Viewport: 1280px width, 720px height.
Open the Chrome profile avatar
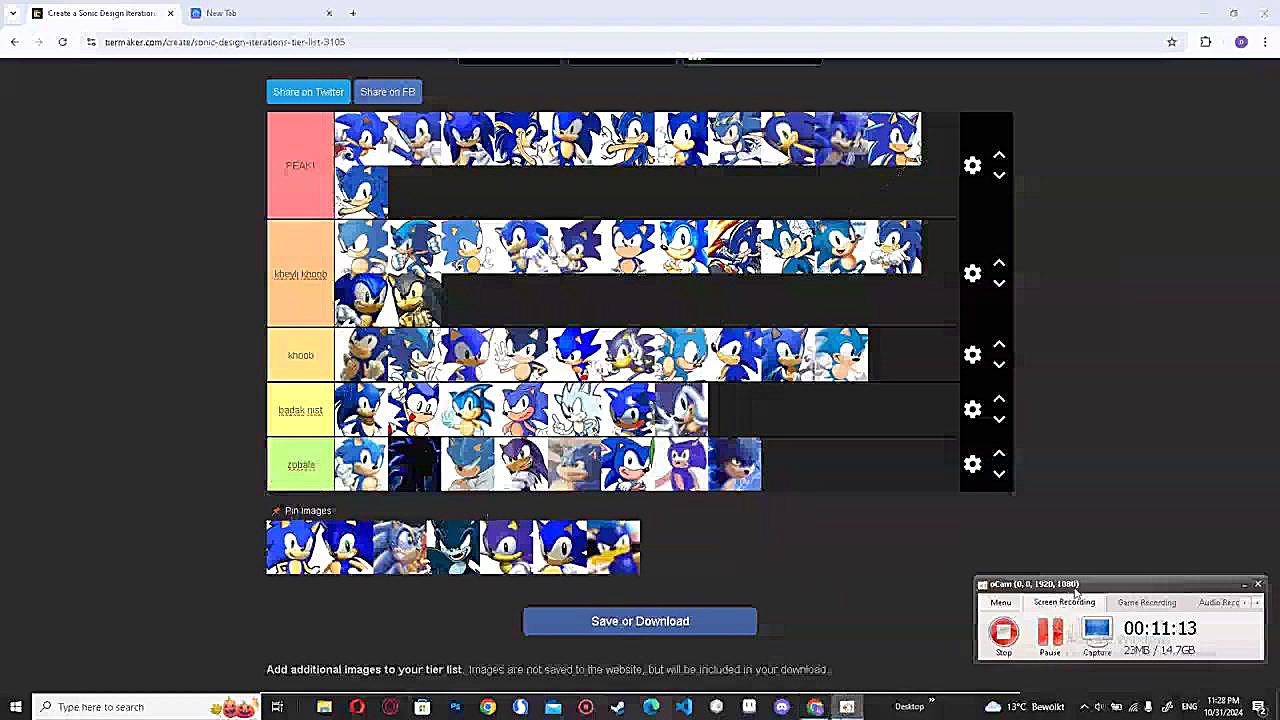(1241, 42)
